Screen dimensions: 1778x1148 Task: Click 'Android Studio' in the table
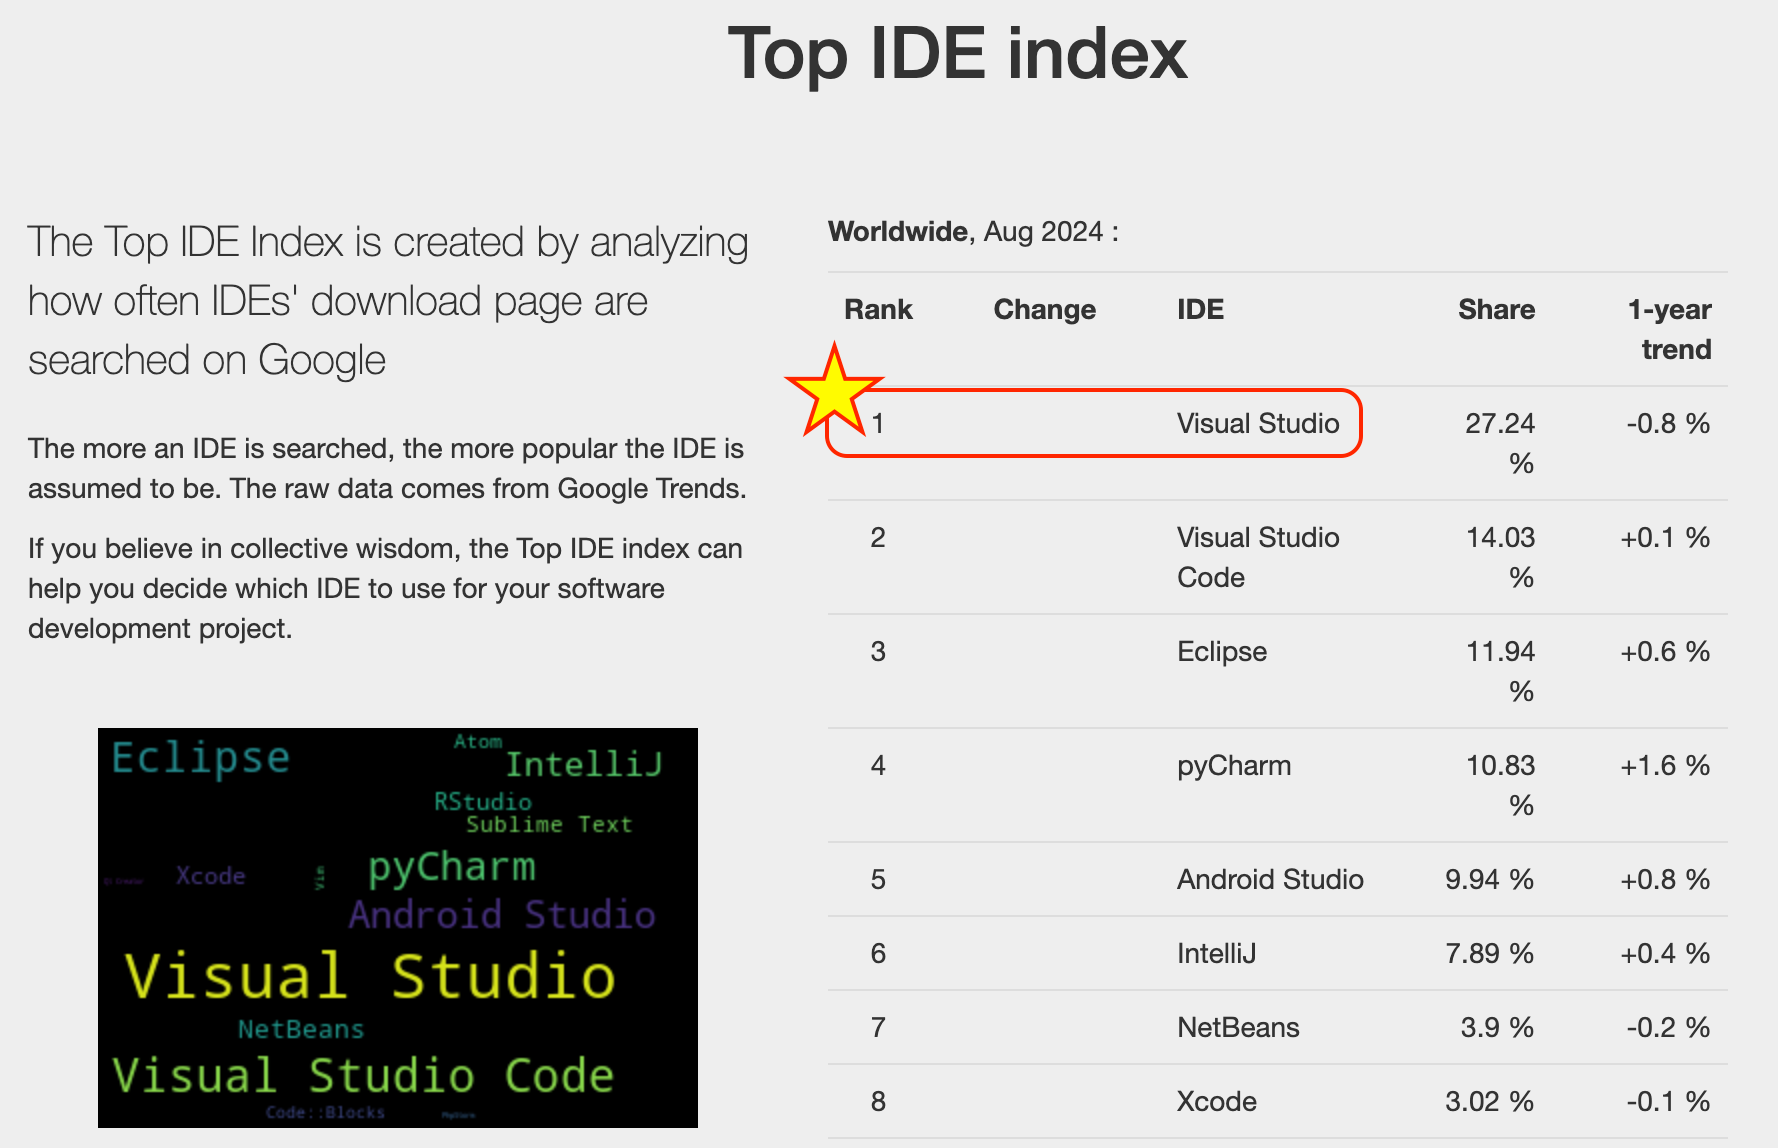[x=1270, y=879]
